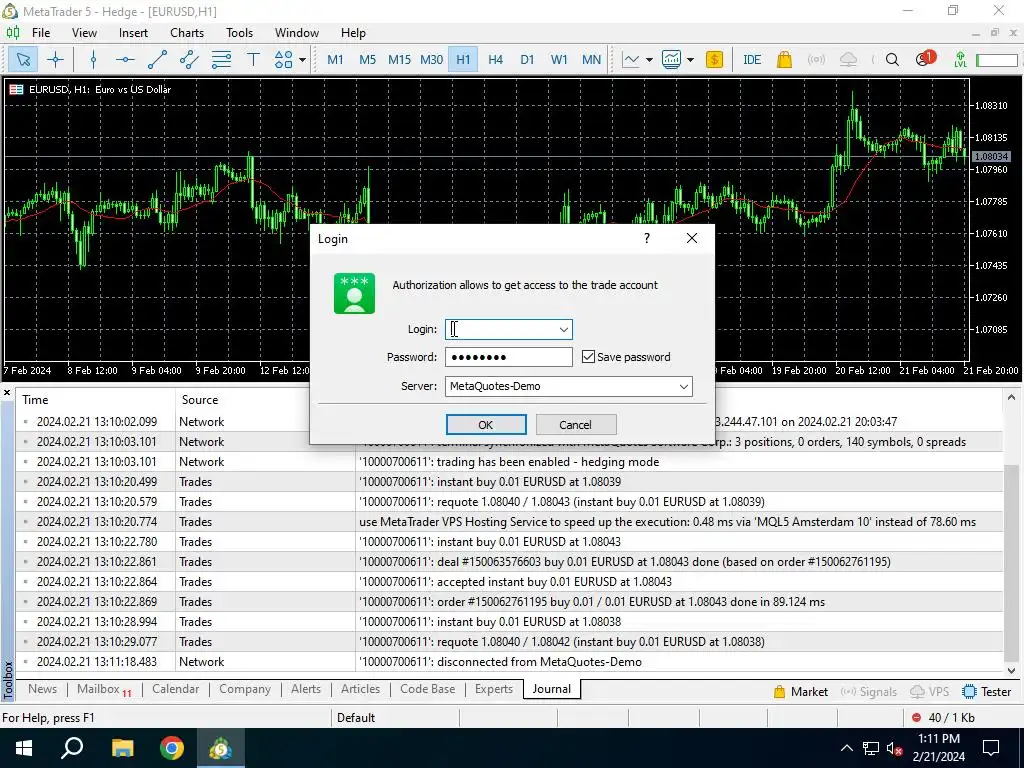This screenshot has height=768, width=1024.
Task: Close the Toolbox panel with x
Action: [x=7, y=392]
